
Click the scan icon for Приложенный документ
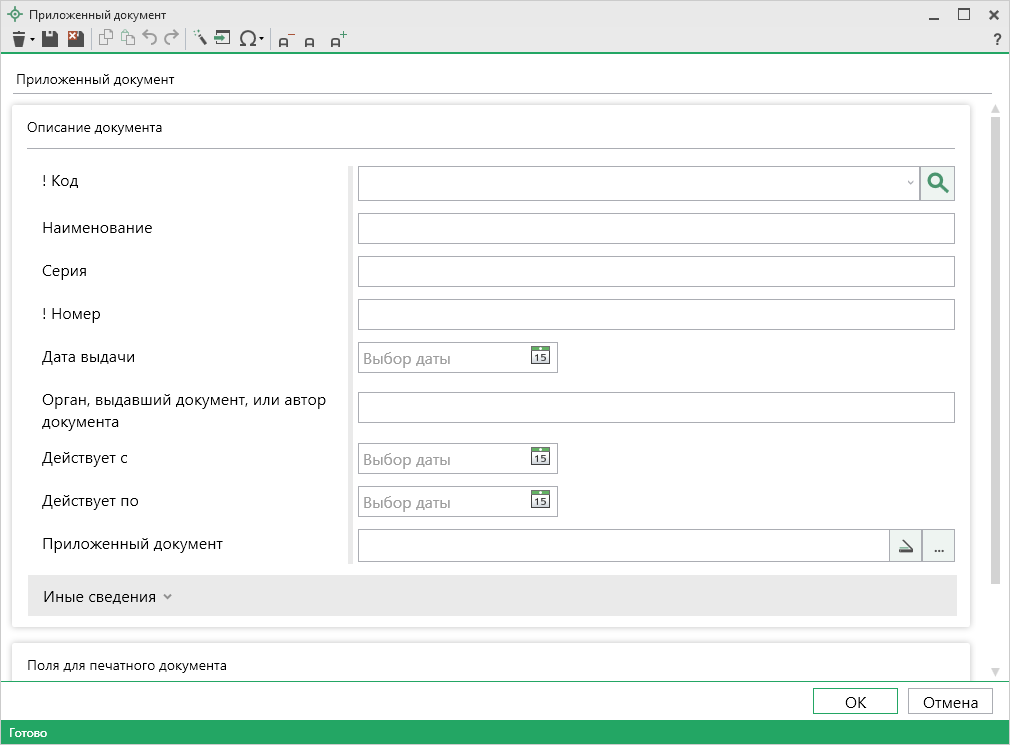[x=905, y=546]
